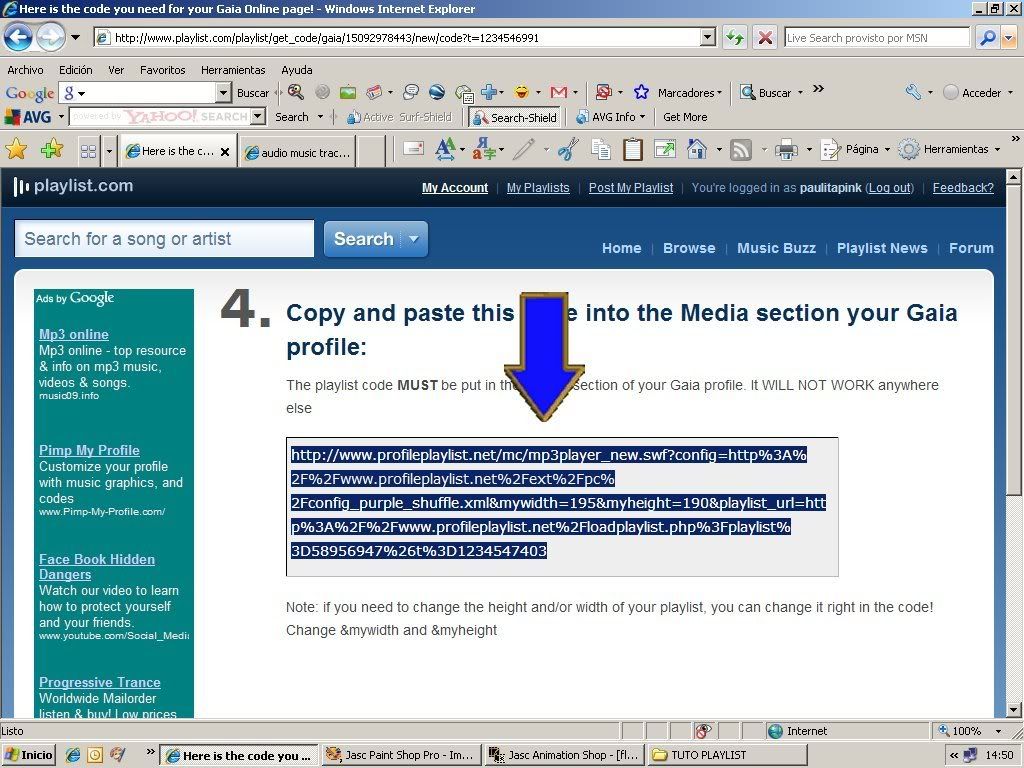Click the blue plus icon in Google toolbar
This screenshot has width=1024, height=768.
click(x=488, y=93)
